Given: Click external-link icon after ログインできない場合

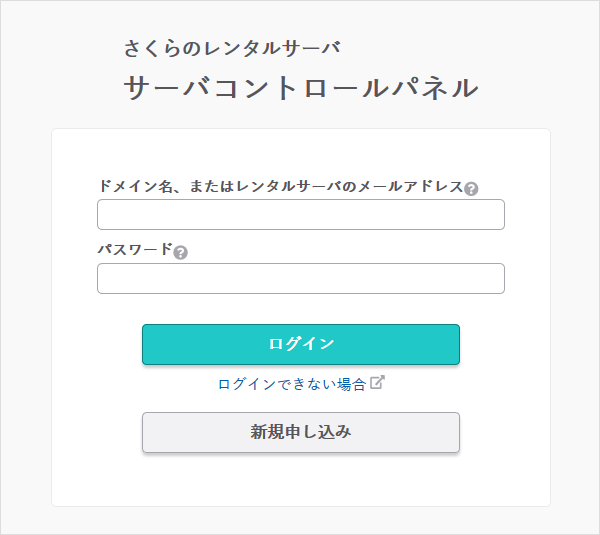Looking at the screenshot, I should coord(377,382).
